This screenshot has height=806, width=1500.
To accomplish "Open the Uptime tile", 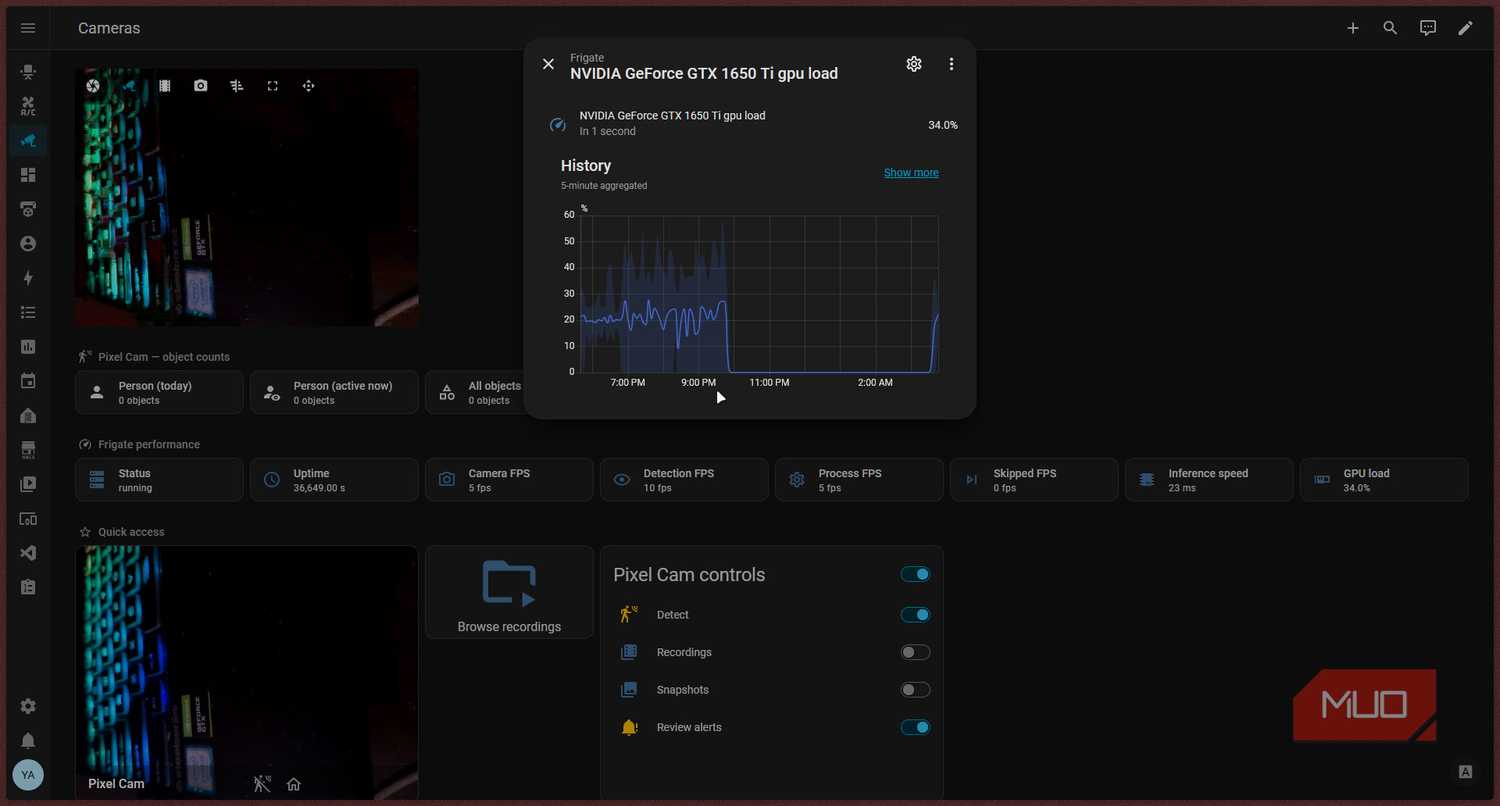I will coord(334,480).
